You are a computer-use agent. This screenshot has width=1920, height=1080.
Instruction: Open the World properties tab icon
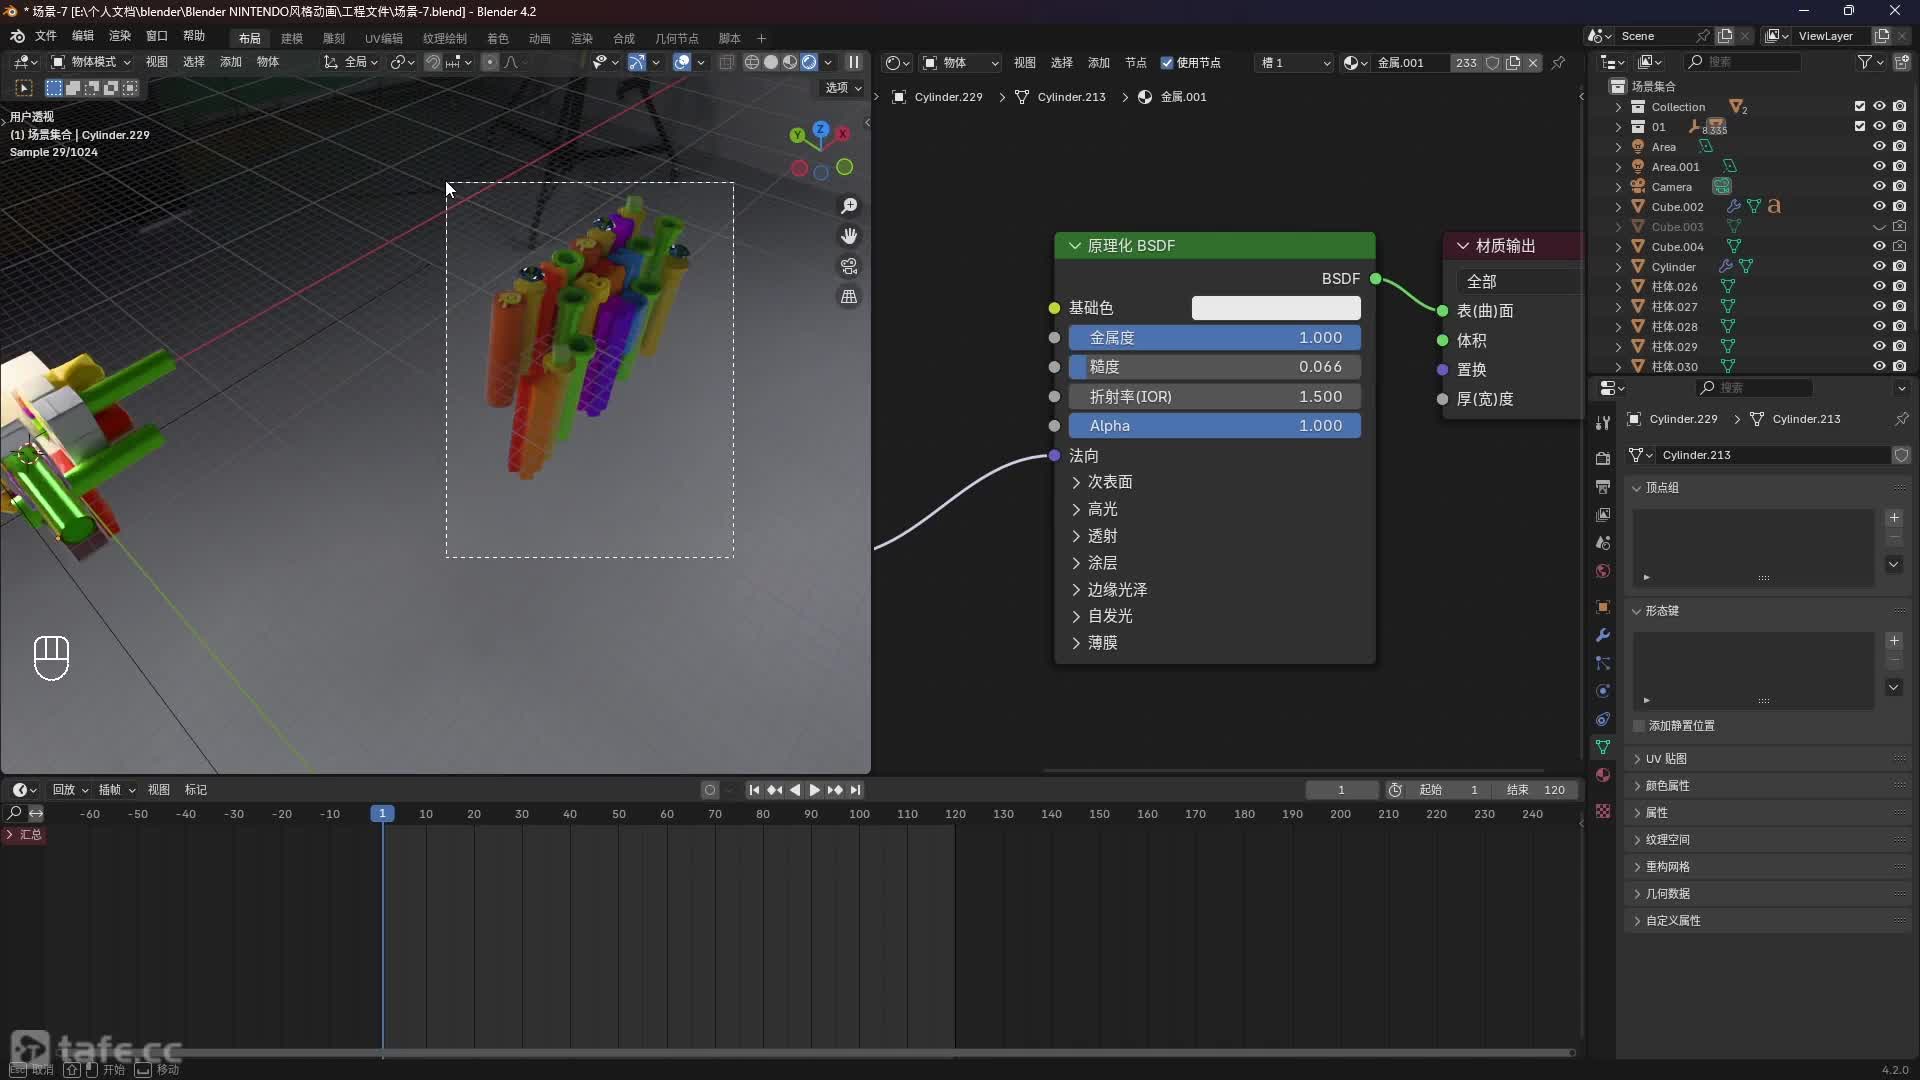click(x=1603, y=571)
